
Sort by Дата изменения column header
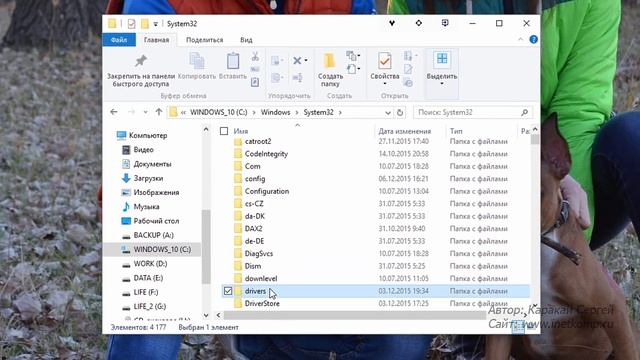click(x=404, y=131)
